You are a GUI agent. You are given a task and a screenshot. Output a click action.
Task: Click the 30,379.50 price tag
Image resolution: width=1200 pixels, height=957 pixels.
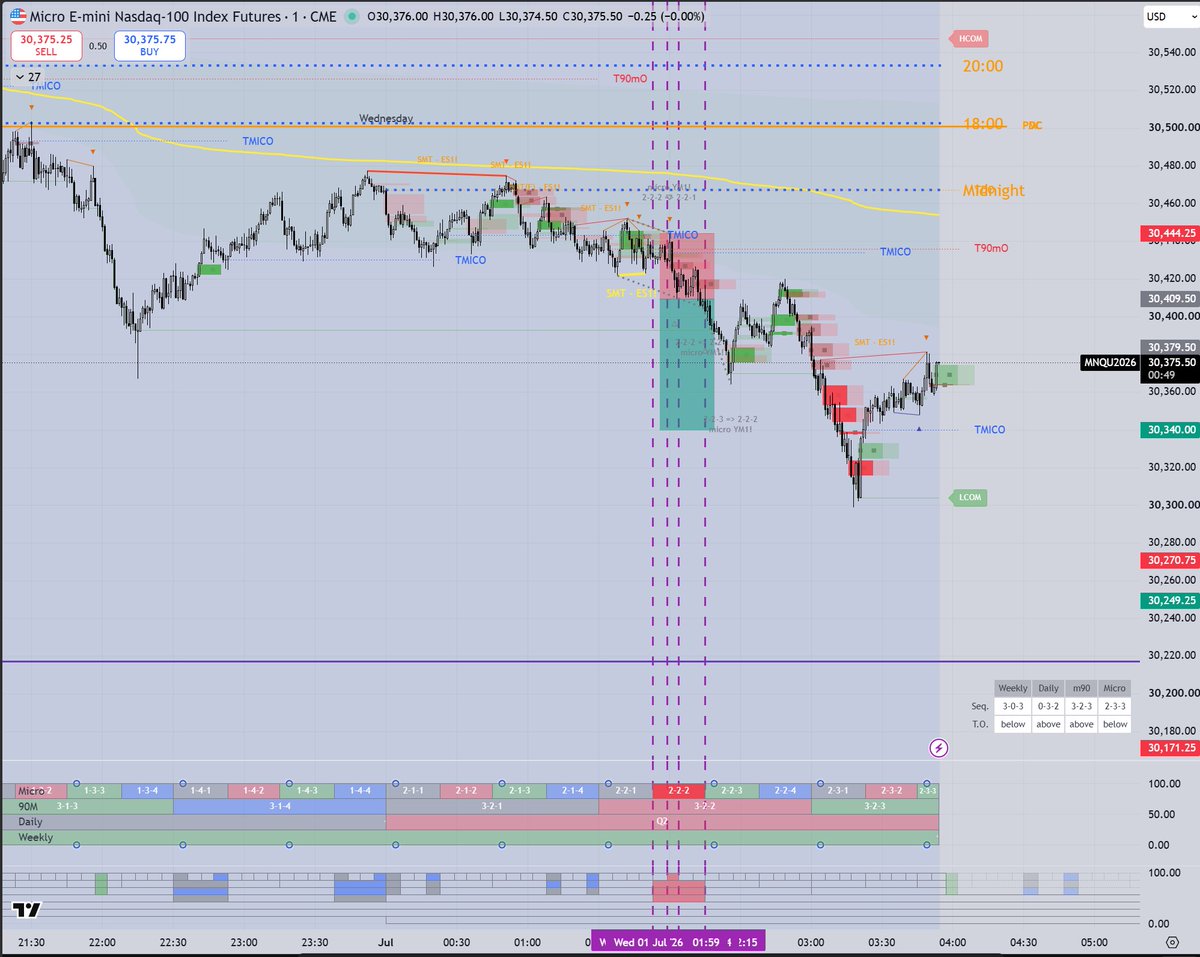[1172, 348]
